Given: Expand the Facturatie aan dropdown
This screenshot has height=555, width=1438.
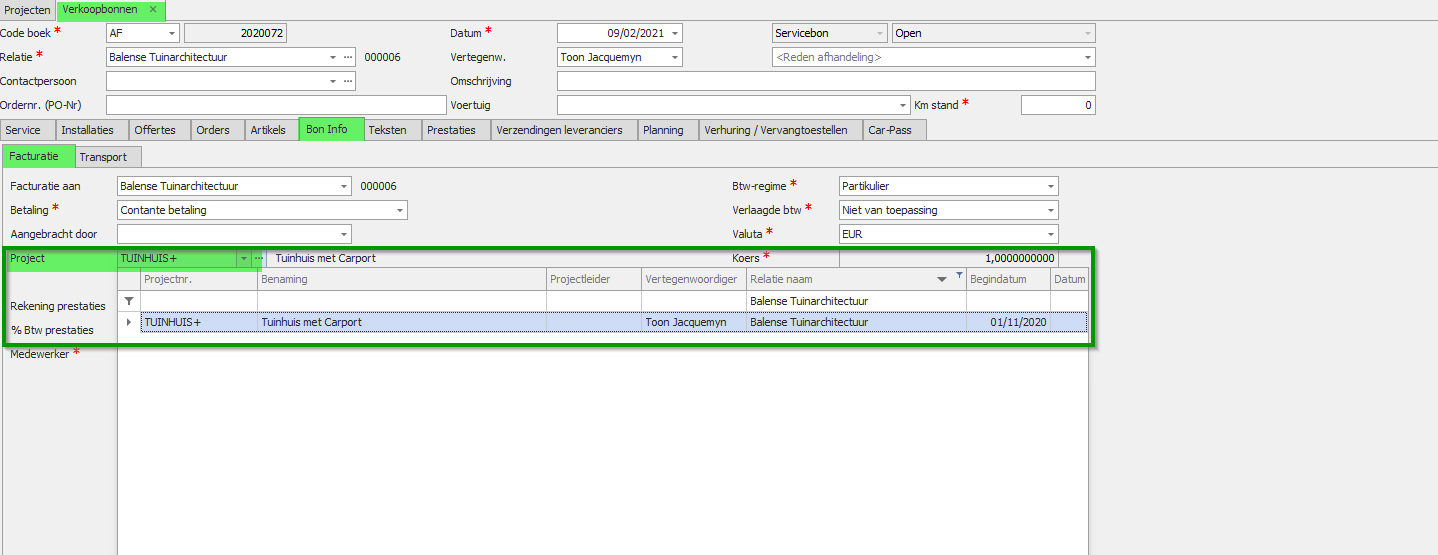Looking at the screenshot, I should tap(345, 186).
